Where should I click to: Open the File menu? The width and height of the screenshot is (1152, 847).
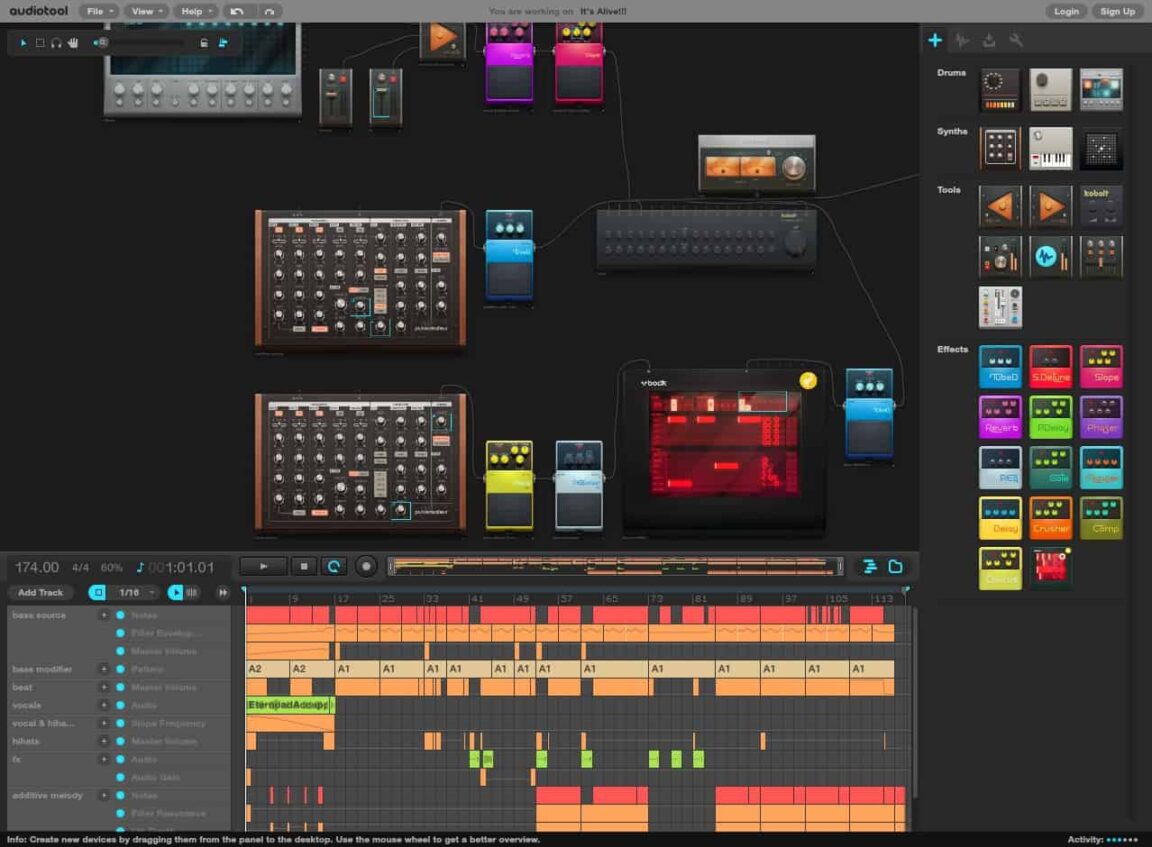(x=97, y=11)
